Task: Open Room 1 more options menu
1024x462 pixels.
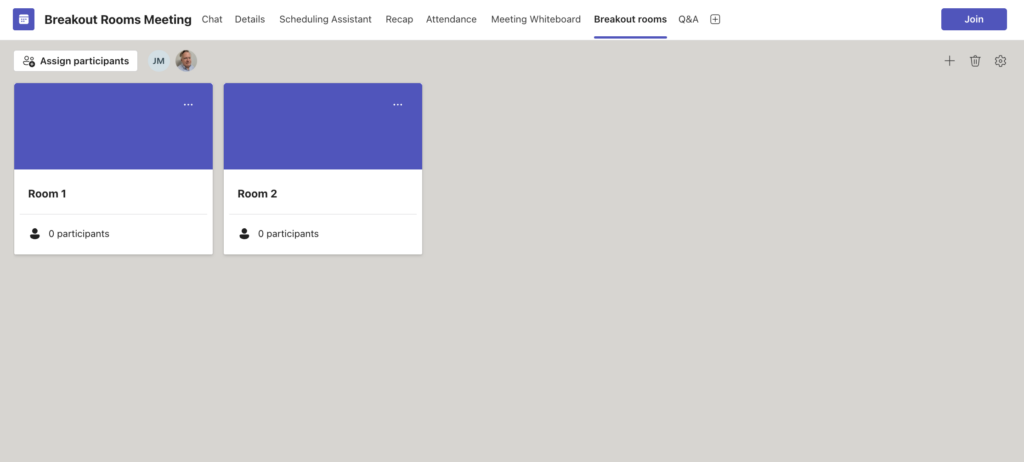Action: click(x=188, y=105)
